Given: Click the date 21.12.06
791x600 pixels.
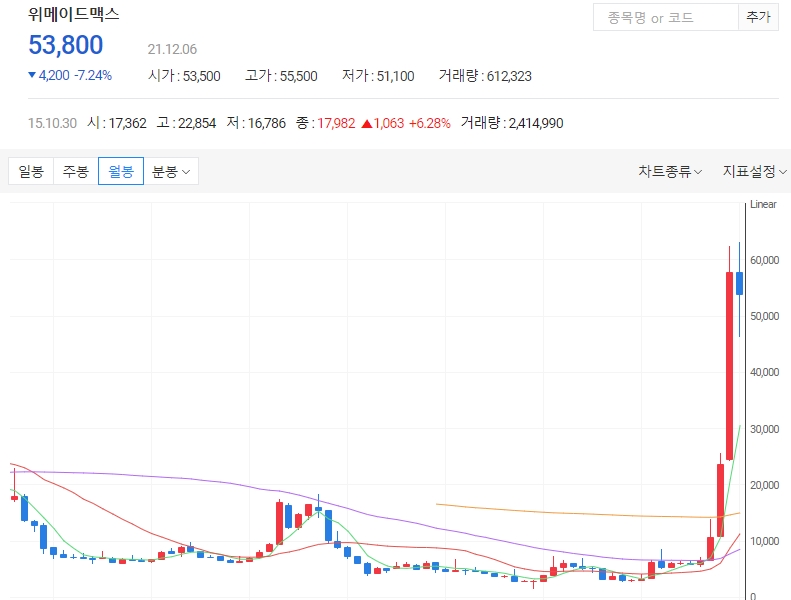Looking at the screenshot, I should coord(172,49).
